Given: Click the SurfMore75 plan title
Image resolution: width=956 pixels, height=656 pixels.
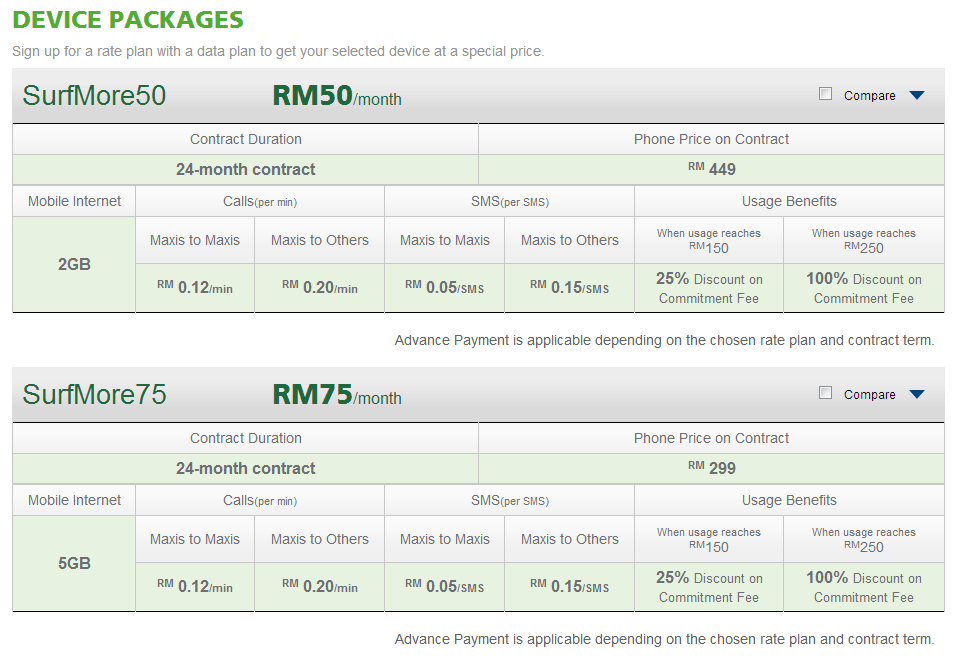Looking at the screenshot, I should click(95, 394).
